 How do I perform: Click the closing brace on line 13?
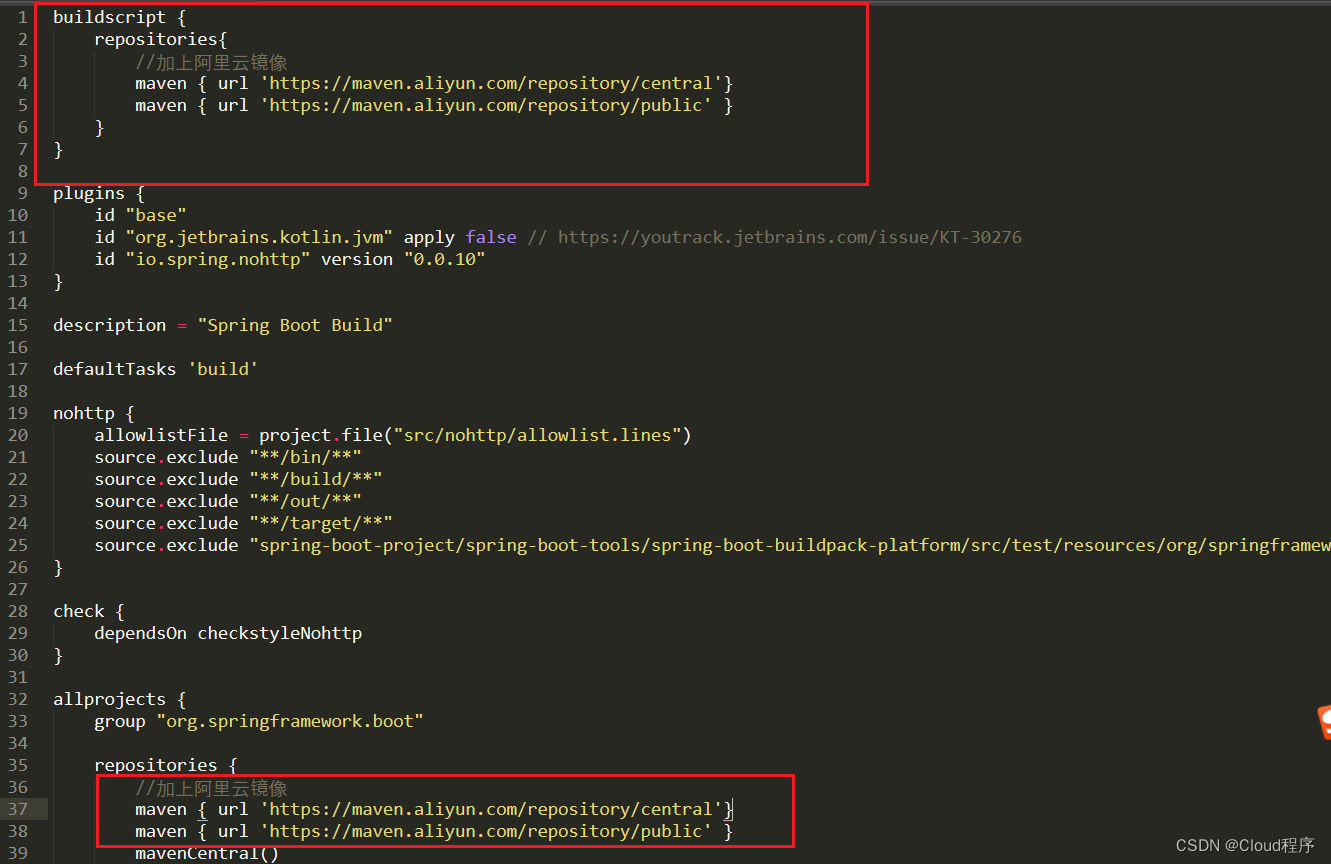[58, 281]
